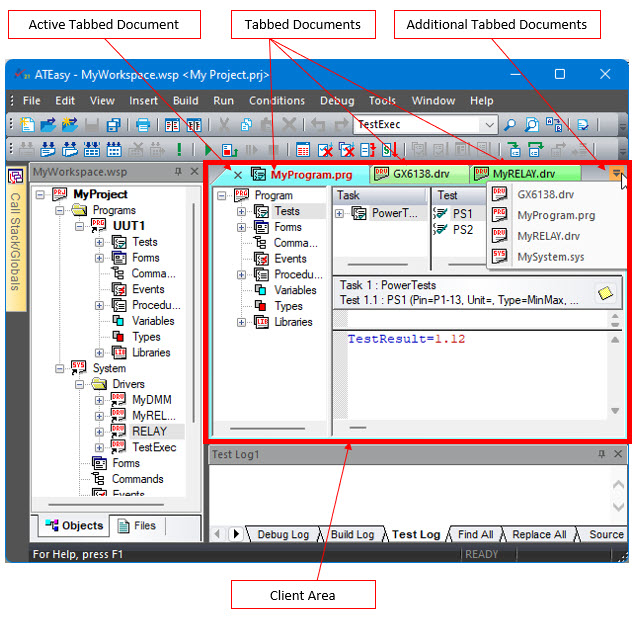The height and width of the screenshot is (618, 643).
Task: Open the TestExec combo box dropdown
Action: [x=488, y=125]
